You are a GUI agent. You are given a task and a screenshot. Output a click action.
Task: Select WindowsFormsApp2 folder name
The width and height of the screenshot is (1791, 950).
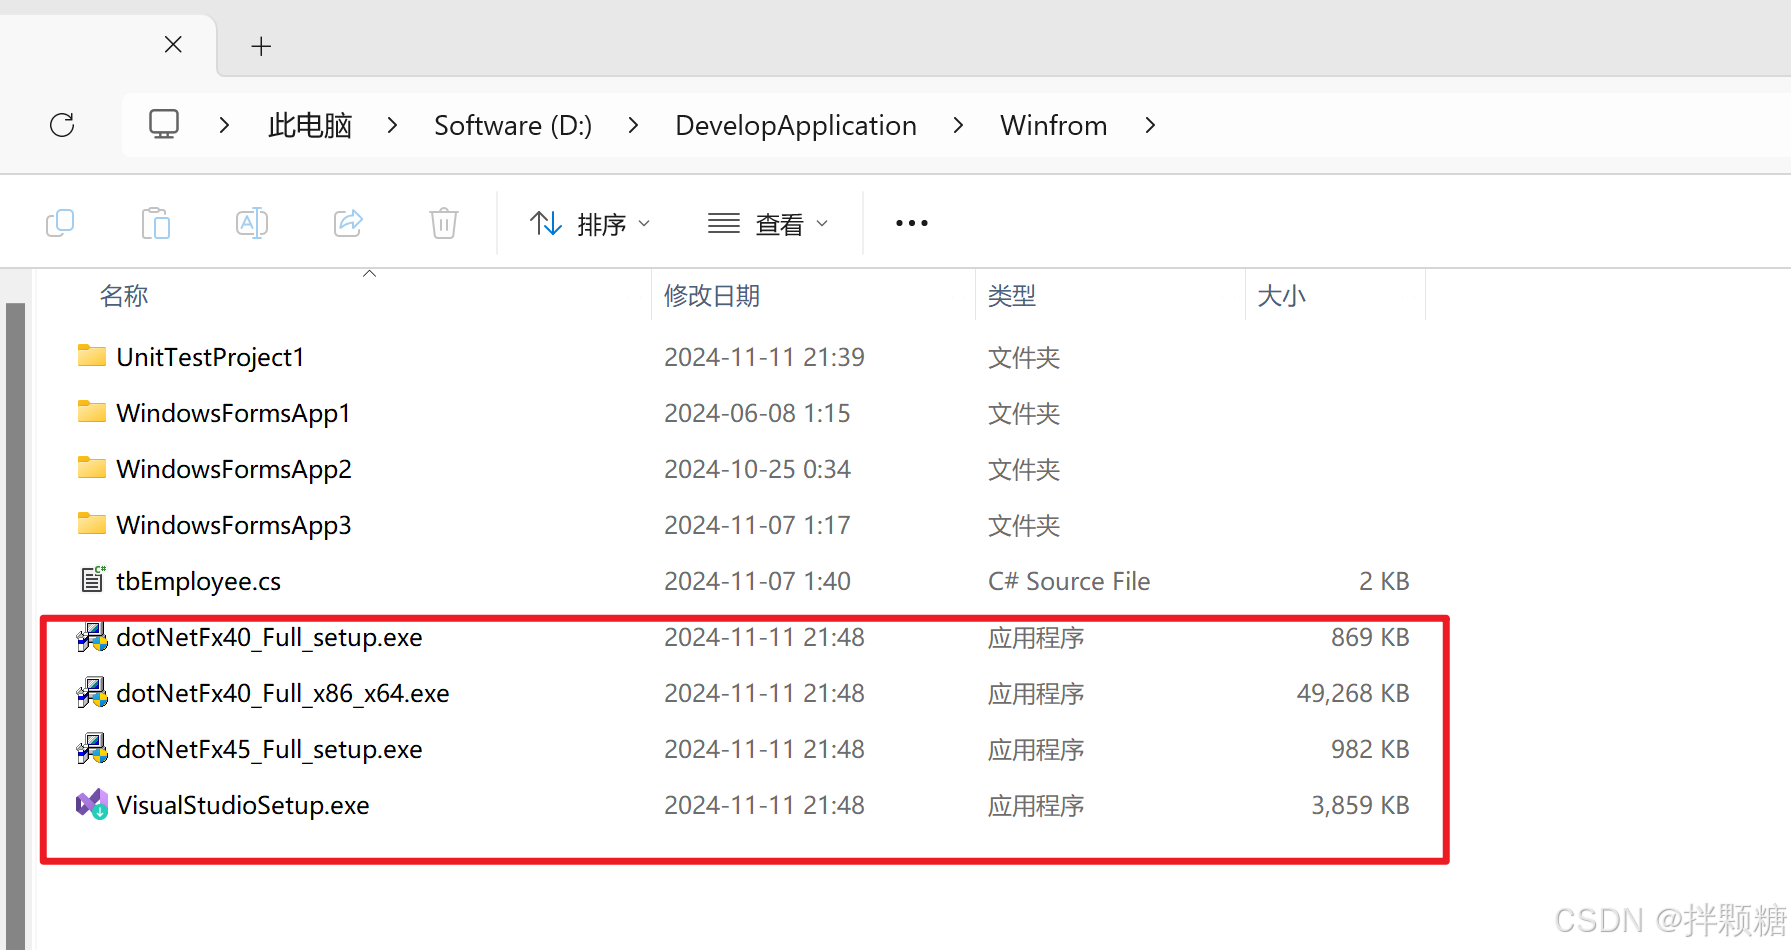click(234, 469)
